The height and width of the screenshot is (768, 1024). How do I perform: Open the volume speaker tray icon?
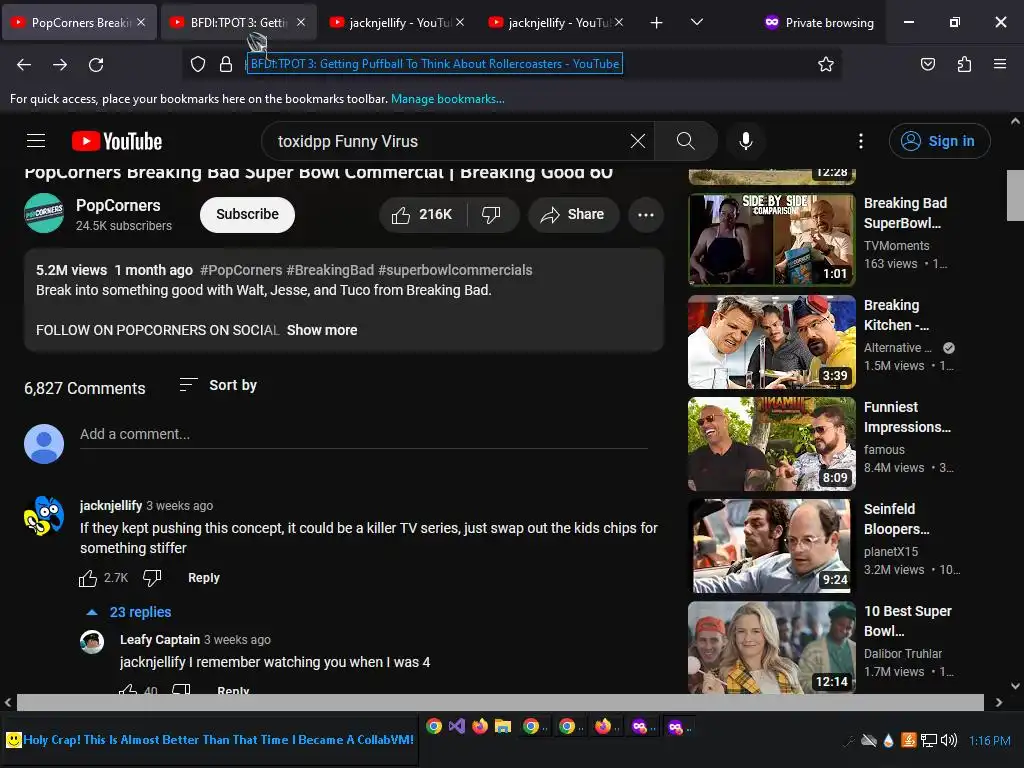[x=948, y=741]
